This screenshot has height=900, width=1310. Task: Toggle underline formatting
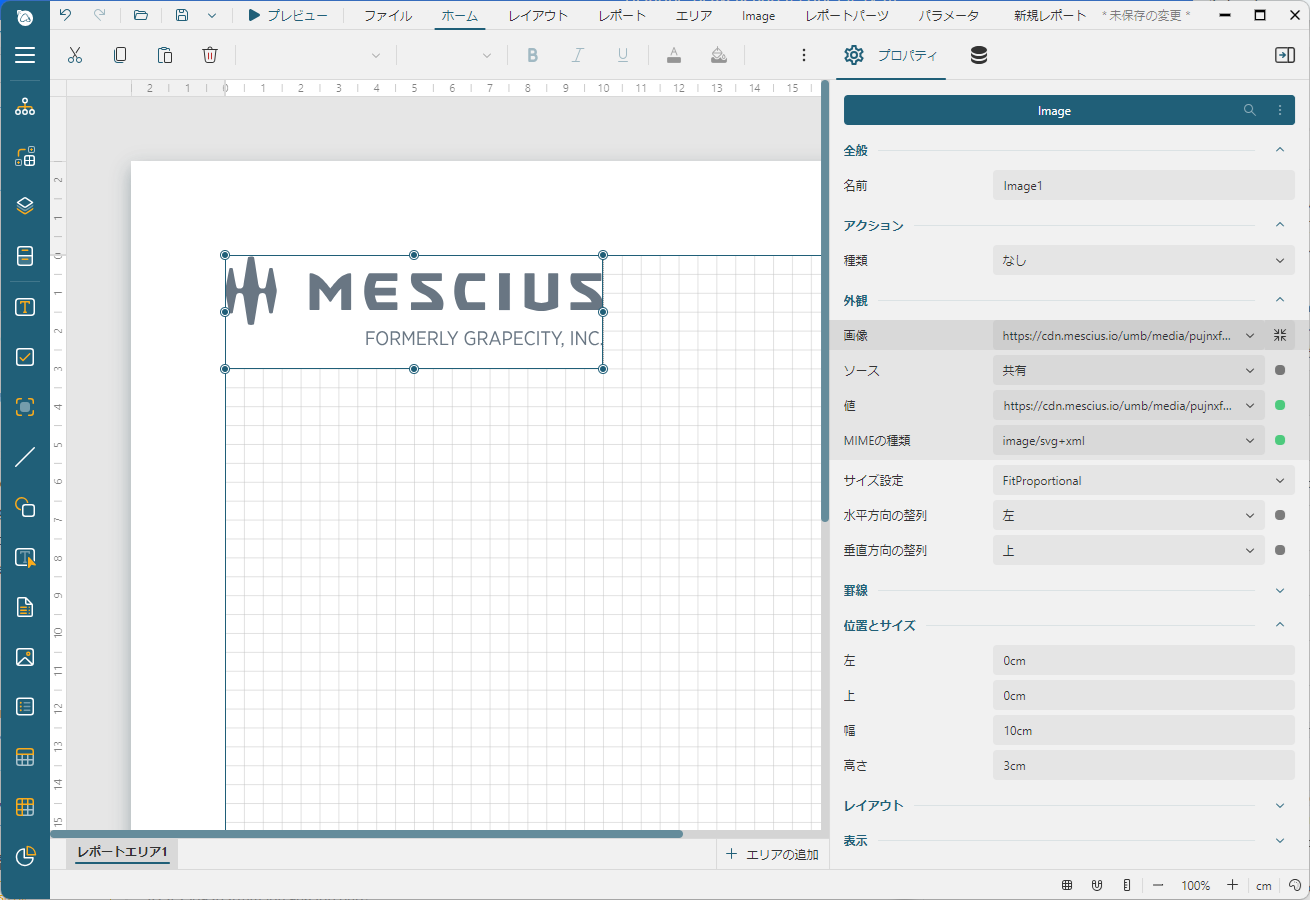(623, 55)
